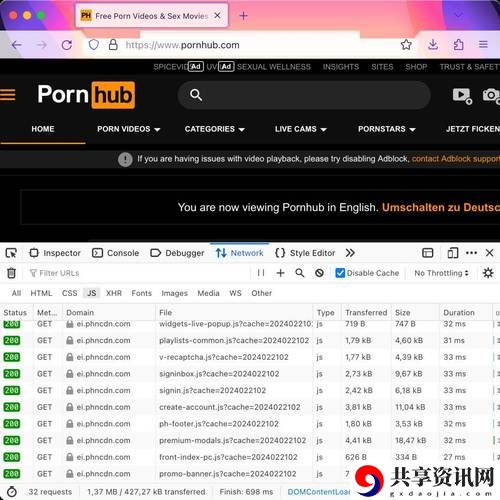The height and width of the screenshot is (500, 500).
Task: Toggle the JS request filter
Action: coord(92,293)
